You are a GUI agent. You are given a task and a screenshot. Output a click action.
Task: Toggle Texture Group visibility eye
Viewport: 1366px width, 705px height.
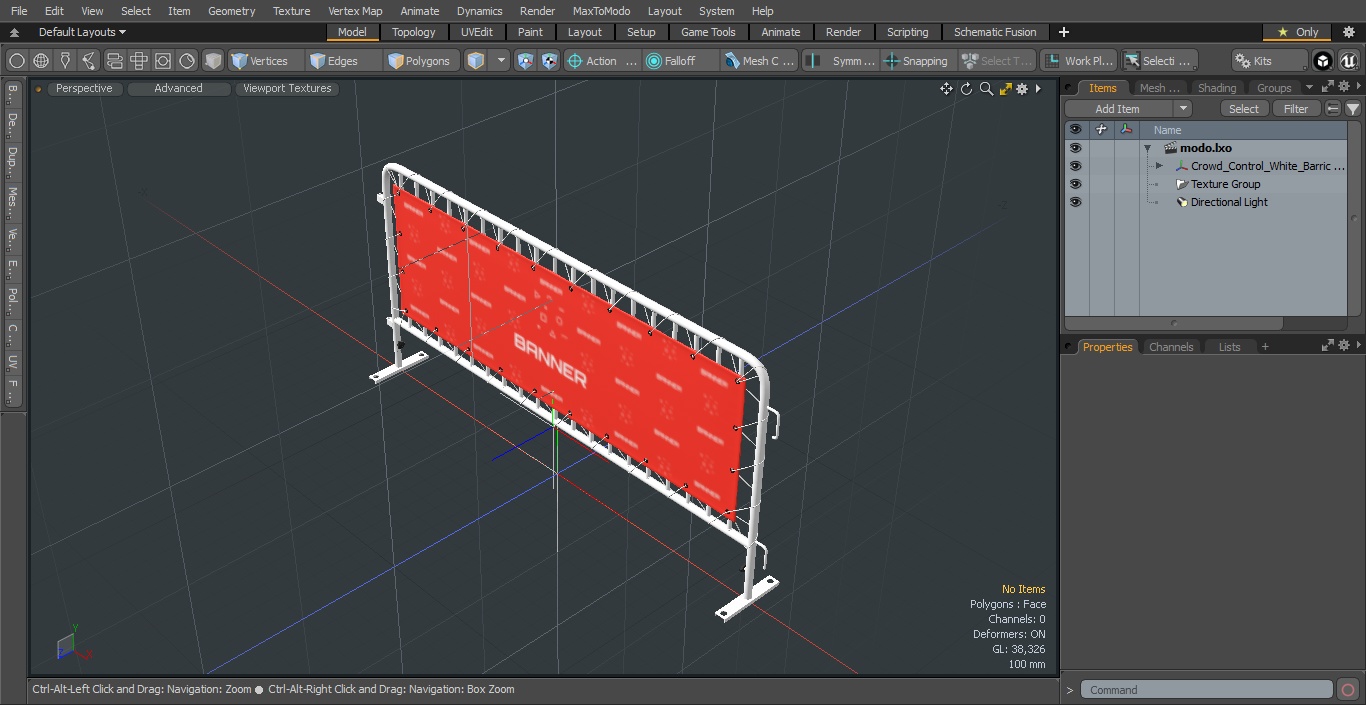pyautogui.click(x=1075, y=184)
